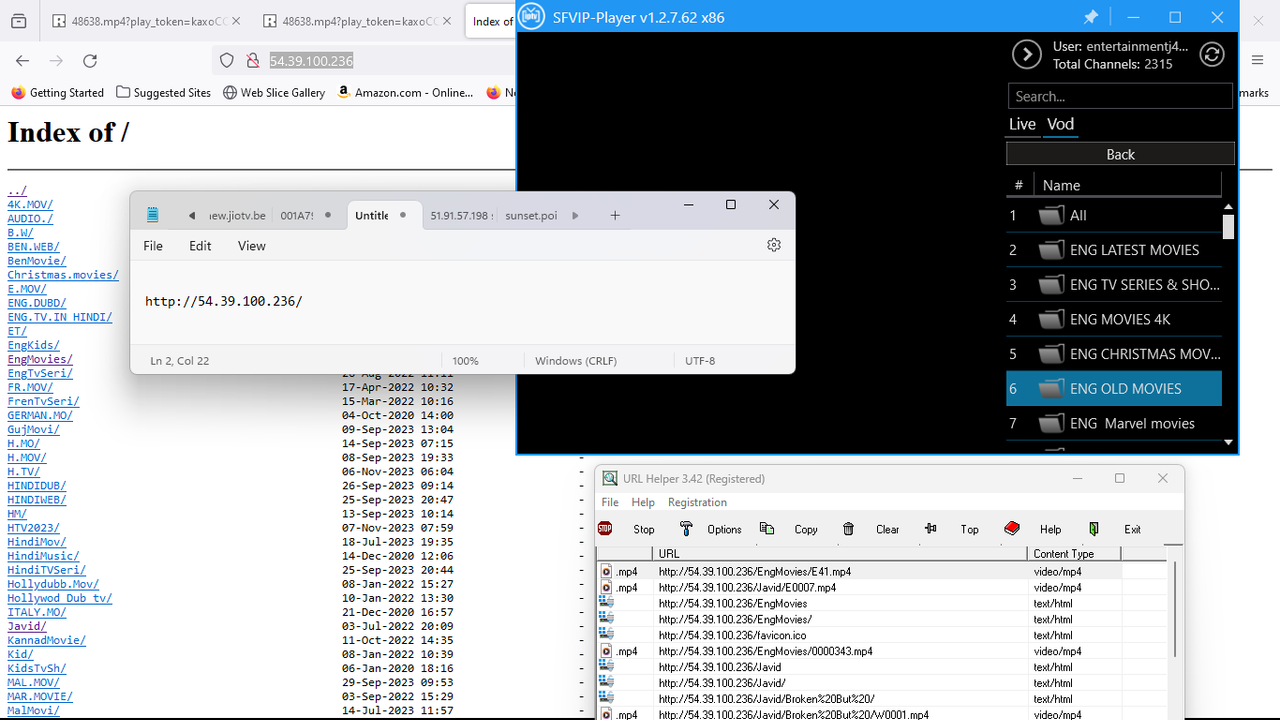Add a new Notepad tab
Screen dimensions: 1280x720
coord(615,215)
